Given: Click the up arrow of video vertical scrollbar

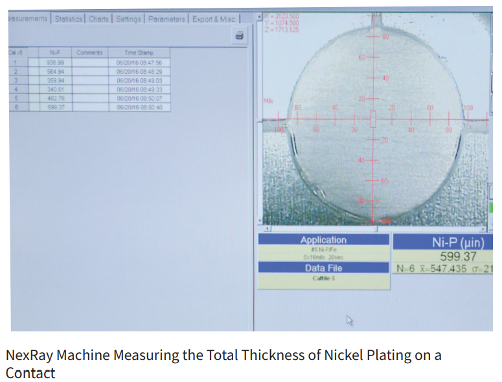Looking at the screenshot, I should 260,16.
